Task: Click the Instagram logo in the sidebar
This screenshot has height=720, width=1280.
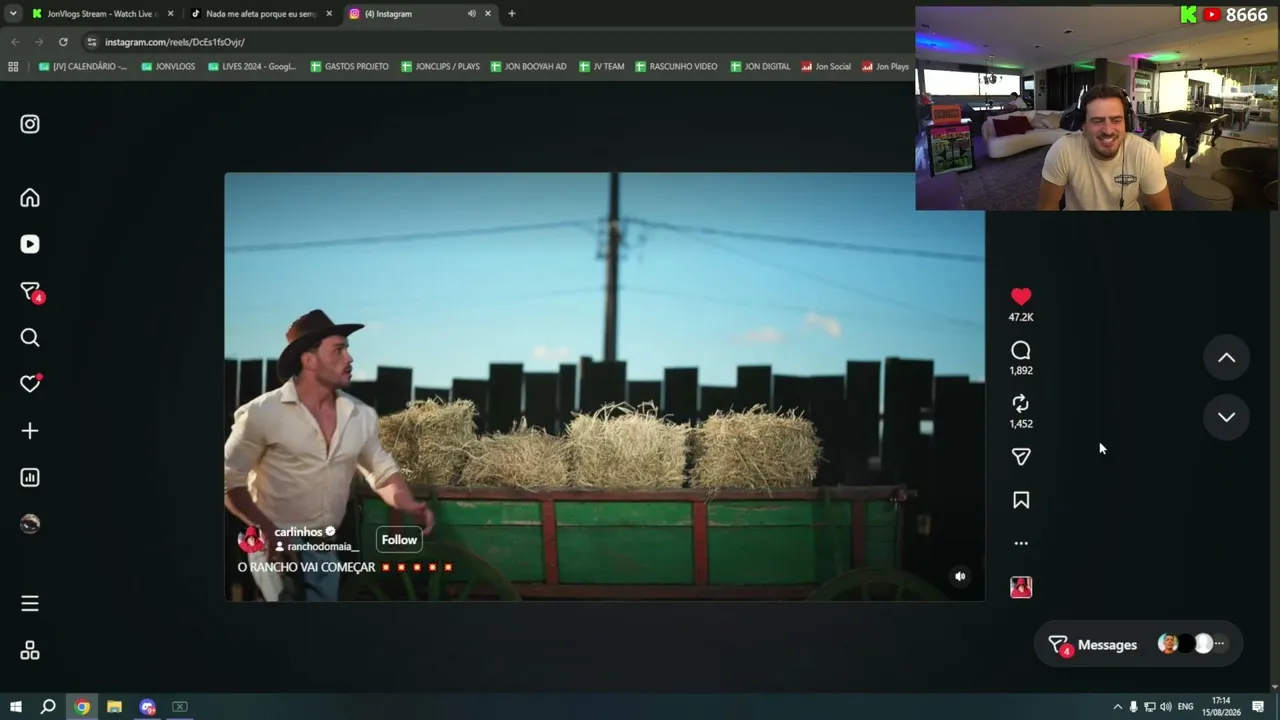Action: click(30, 124)
